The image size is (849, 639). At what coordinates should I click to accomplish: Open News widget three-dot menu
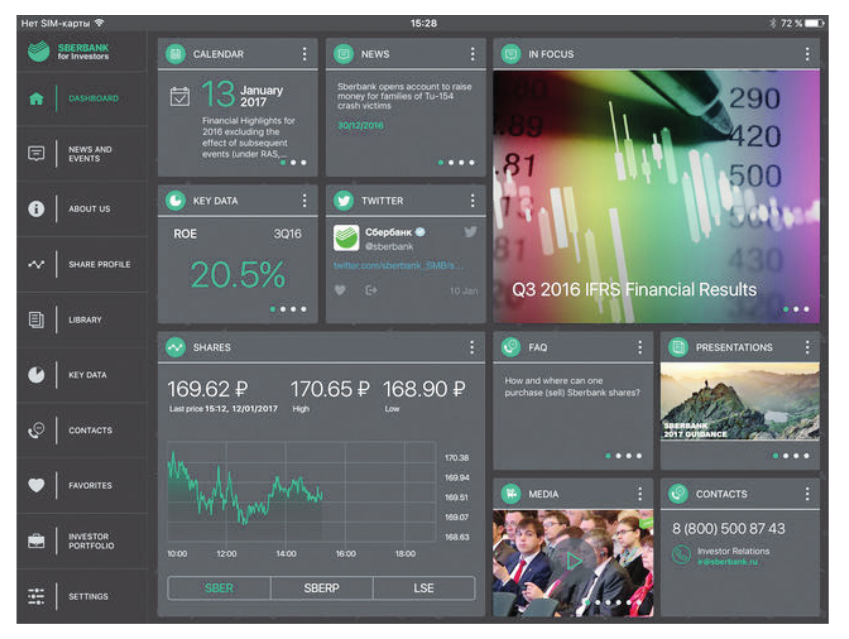[473, 54]
